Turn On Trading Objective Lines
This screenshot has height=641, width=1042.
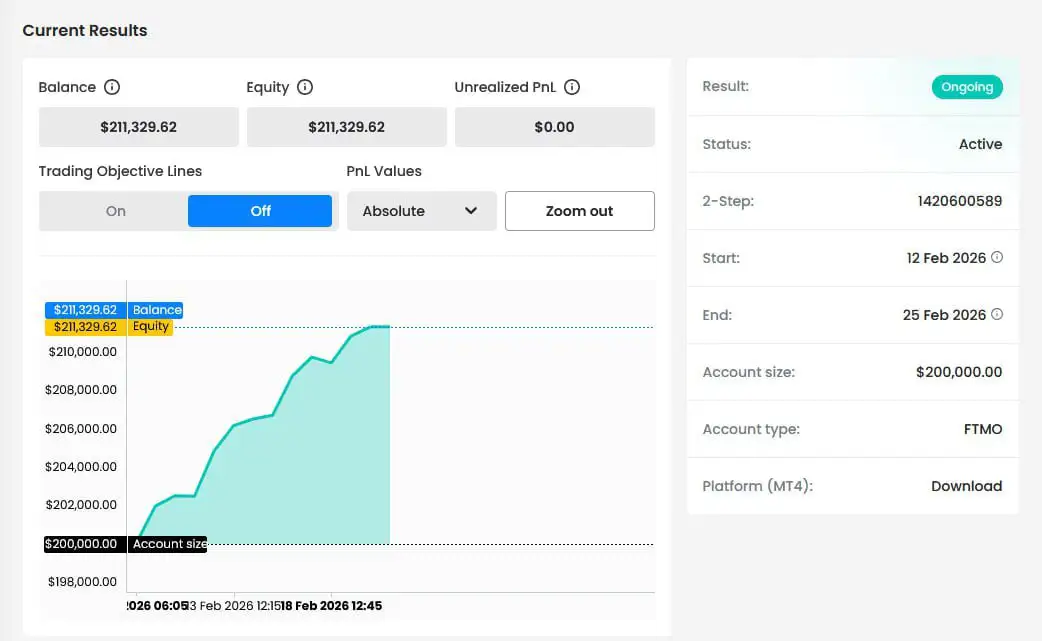[116, 211]
